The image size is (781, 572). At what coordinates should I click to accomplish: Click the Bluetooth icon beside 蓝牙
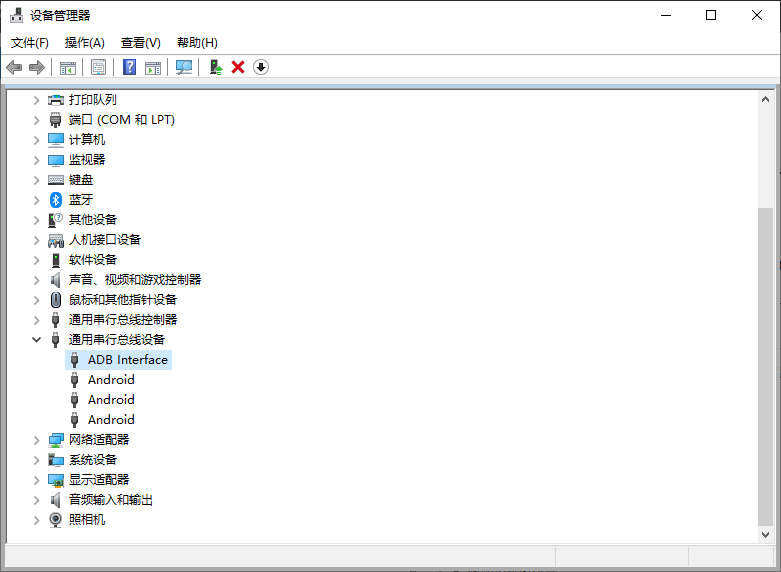pos(56,200)
